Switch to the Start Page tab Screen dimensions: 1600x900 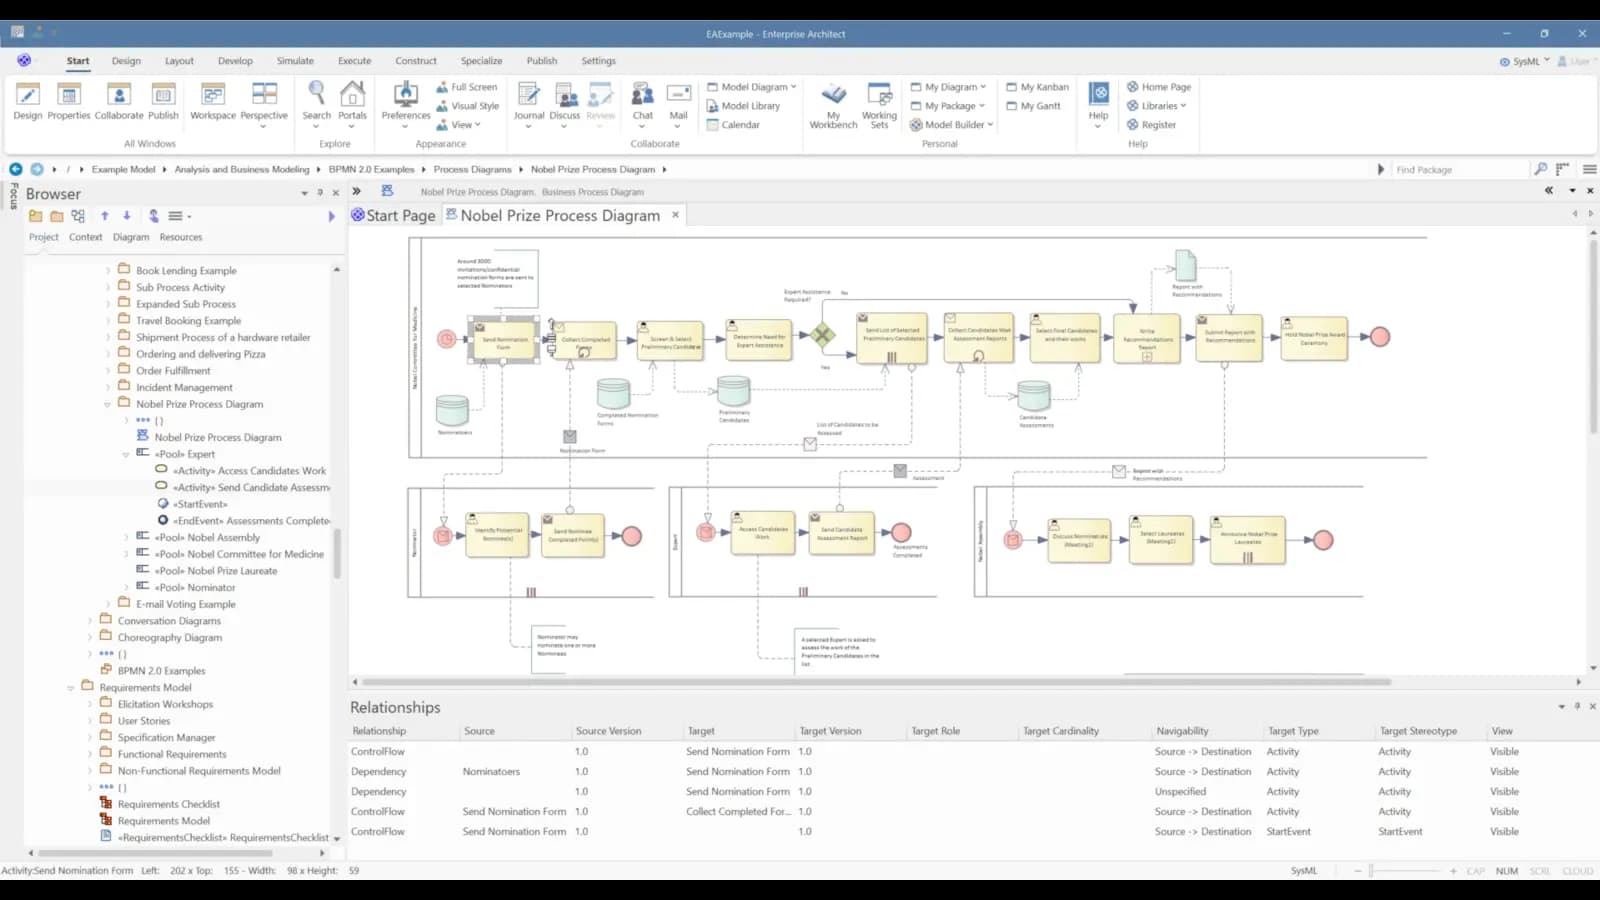click(x=393, y=215)
